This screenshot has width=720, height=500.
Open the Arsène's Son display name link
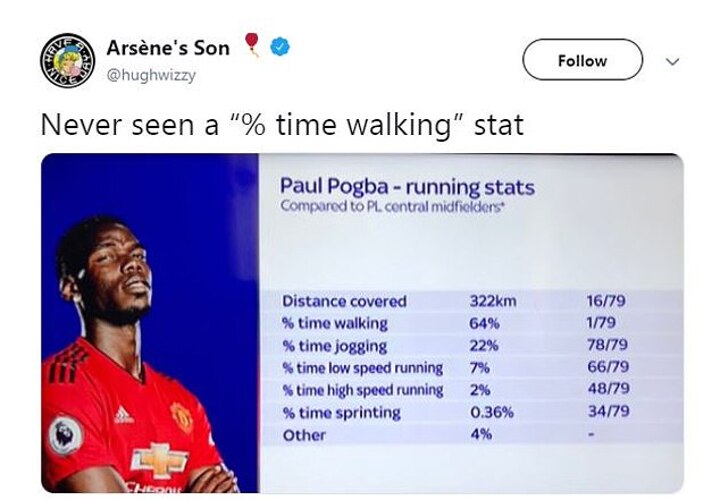168,48
